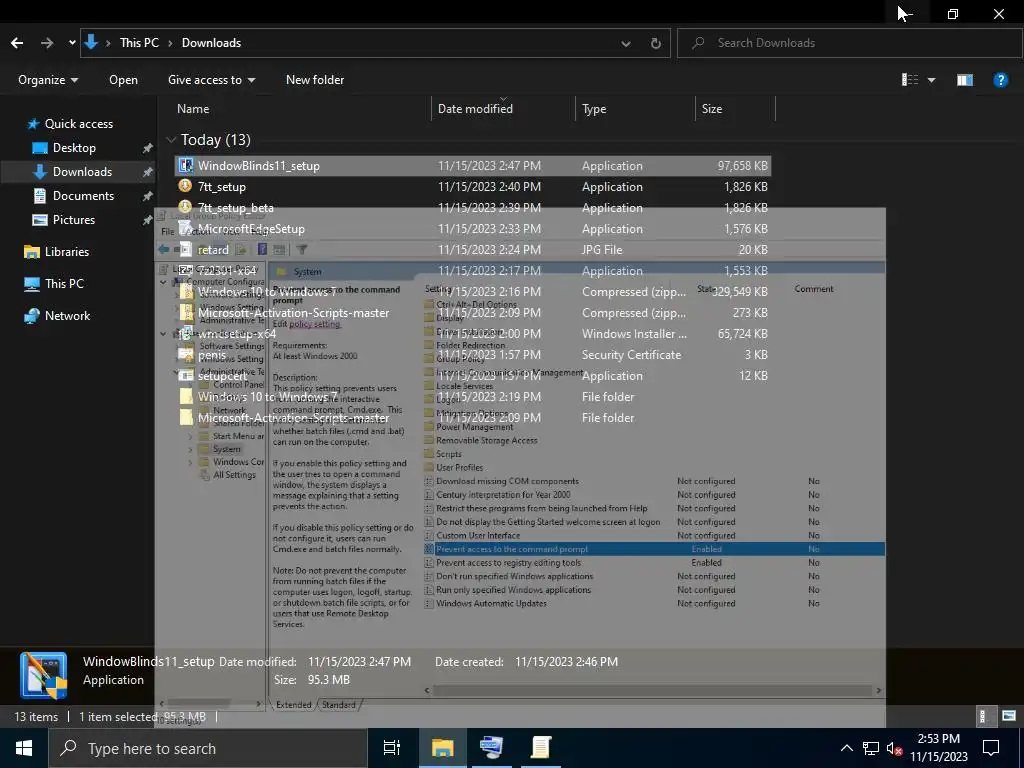
Task: Toggle the preview pane
Action: click(x=965, y=80)
